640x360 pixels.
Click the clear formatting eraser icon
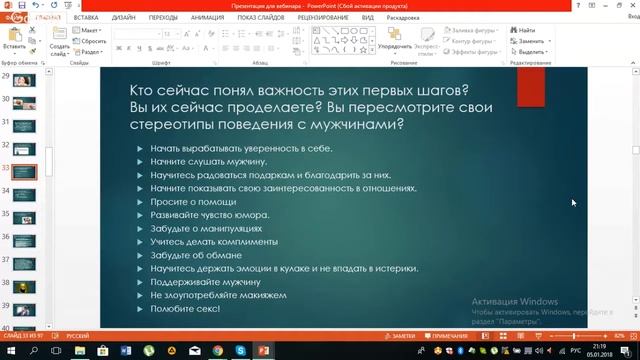pyautogui.click(x=211, y=34)
